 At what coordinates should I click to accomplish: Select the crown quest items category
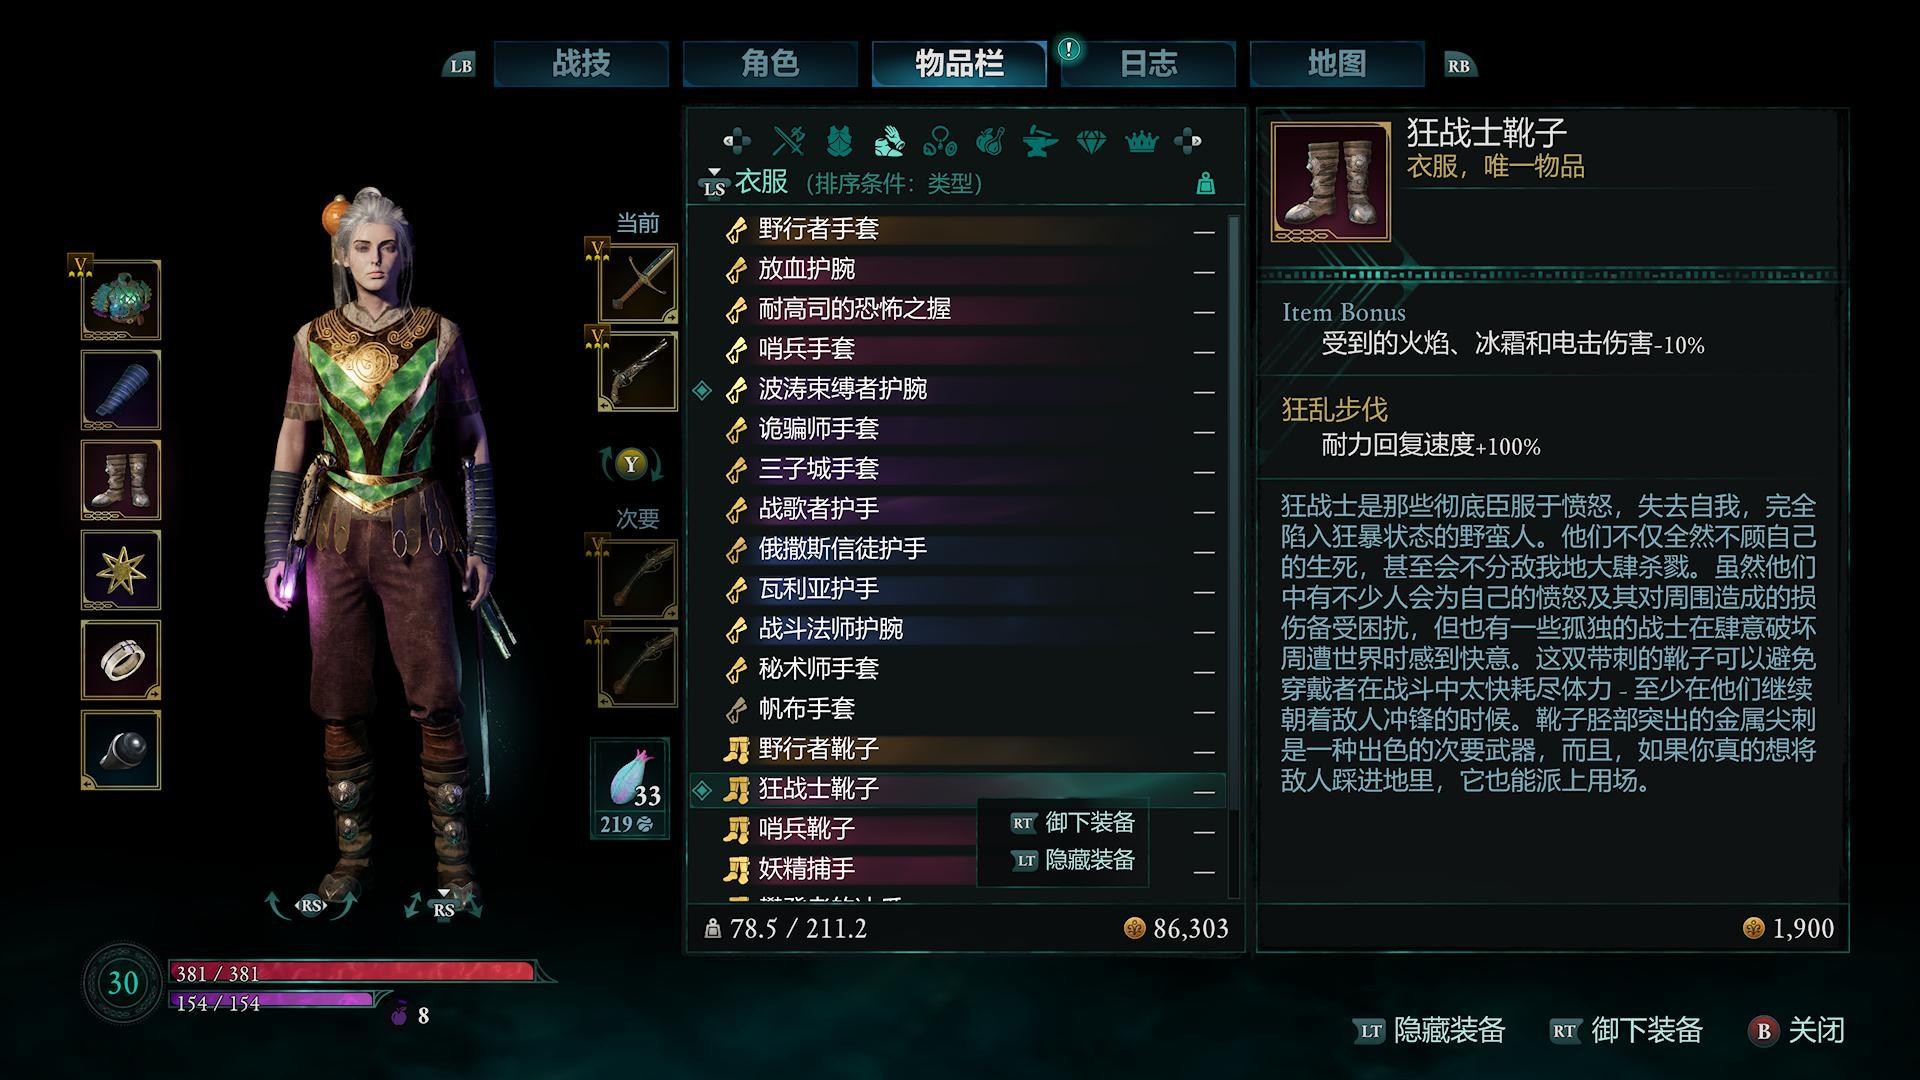[x=1141, y=141]
